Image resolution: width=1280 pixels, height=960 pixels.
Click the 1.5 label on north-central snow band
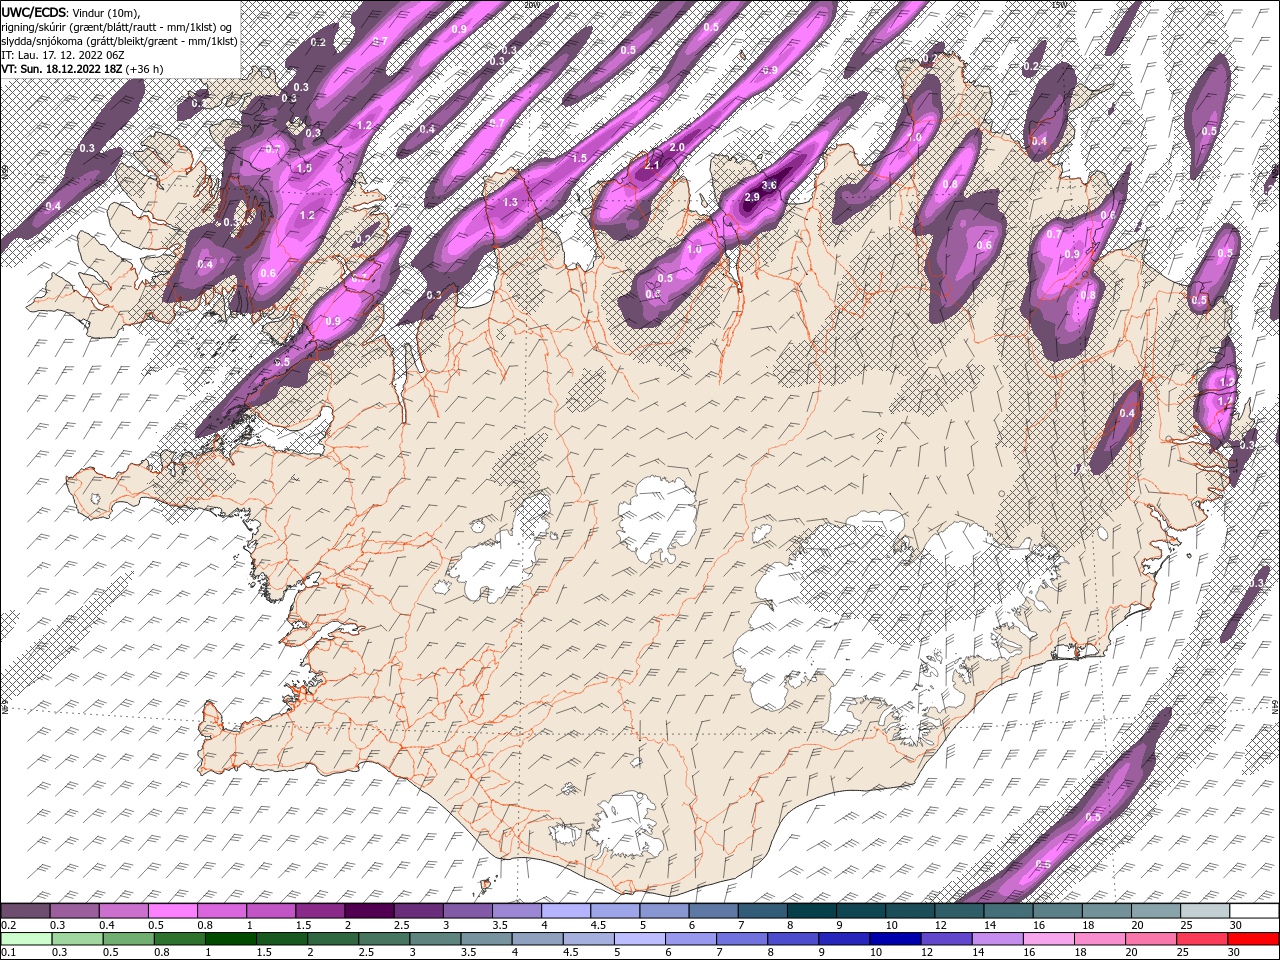579,159
